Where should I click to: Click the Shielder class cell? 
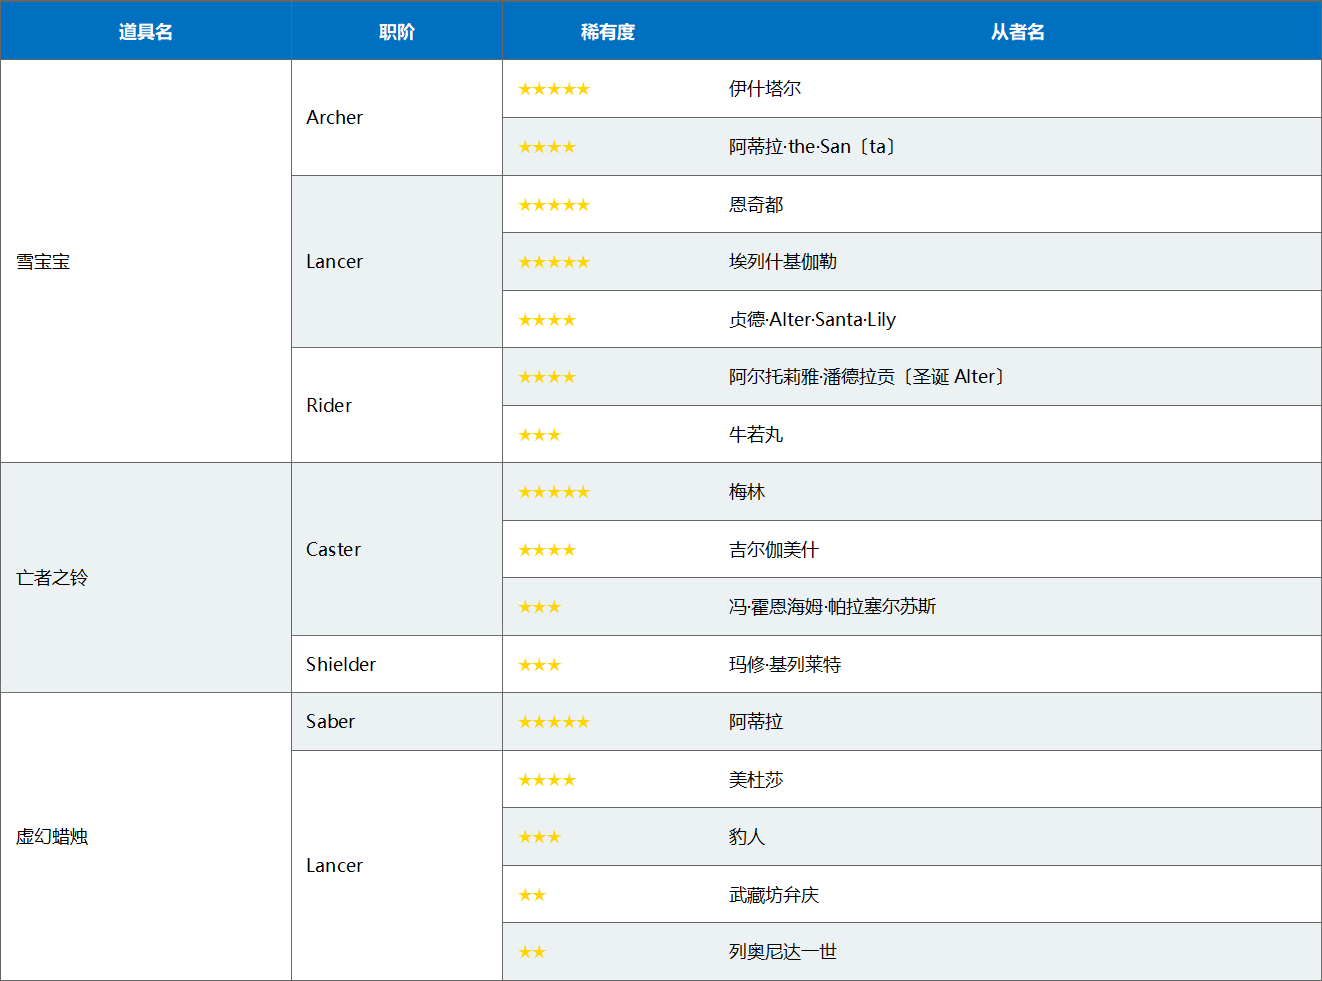(397, 664)
